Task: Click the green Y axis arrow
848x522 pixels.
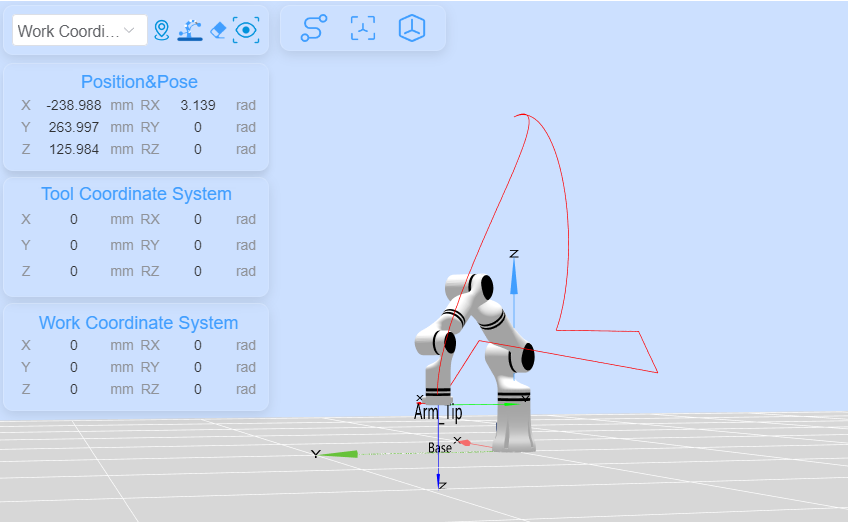Action: (x=340, y=454)
